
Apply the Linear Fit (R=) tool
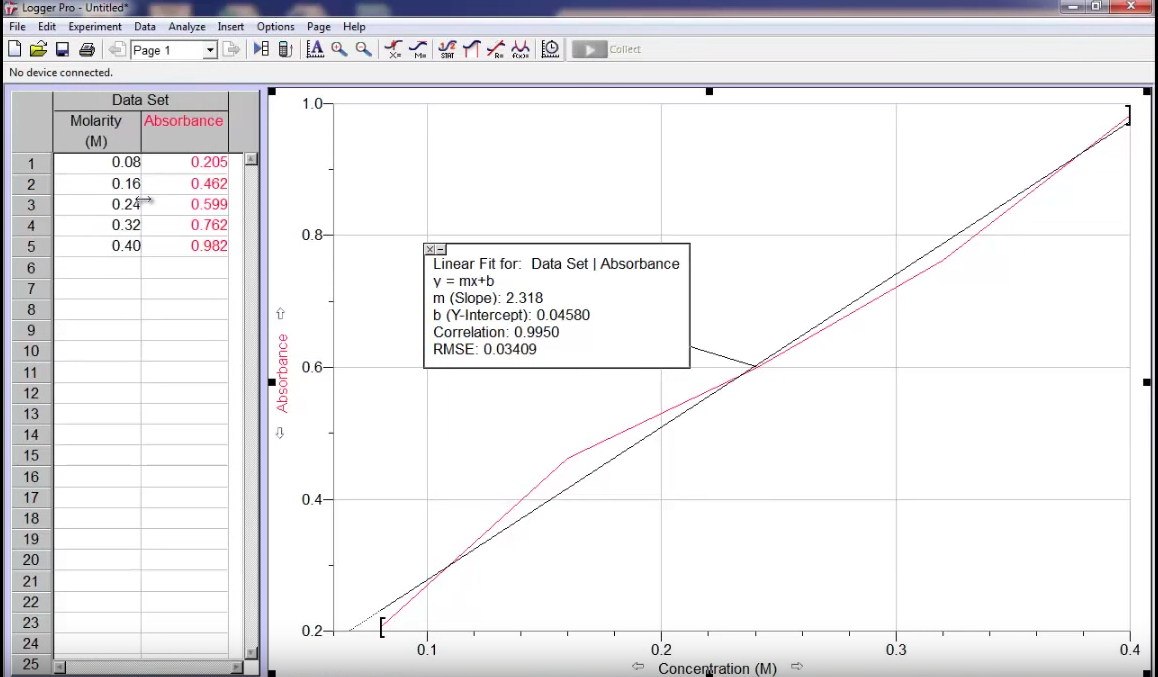pos(496,49)
